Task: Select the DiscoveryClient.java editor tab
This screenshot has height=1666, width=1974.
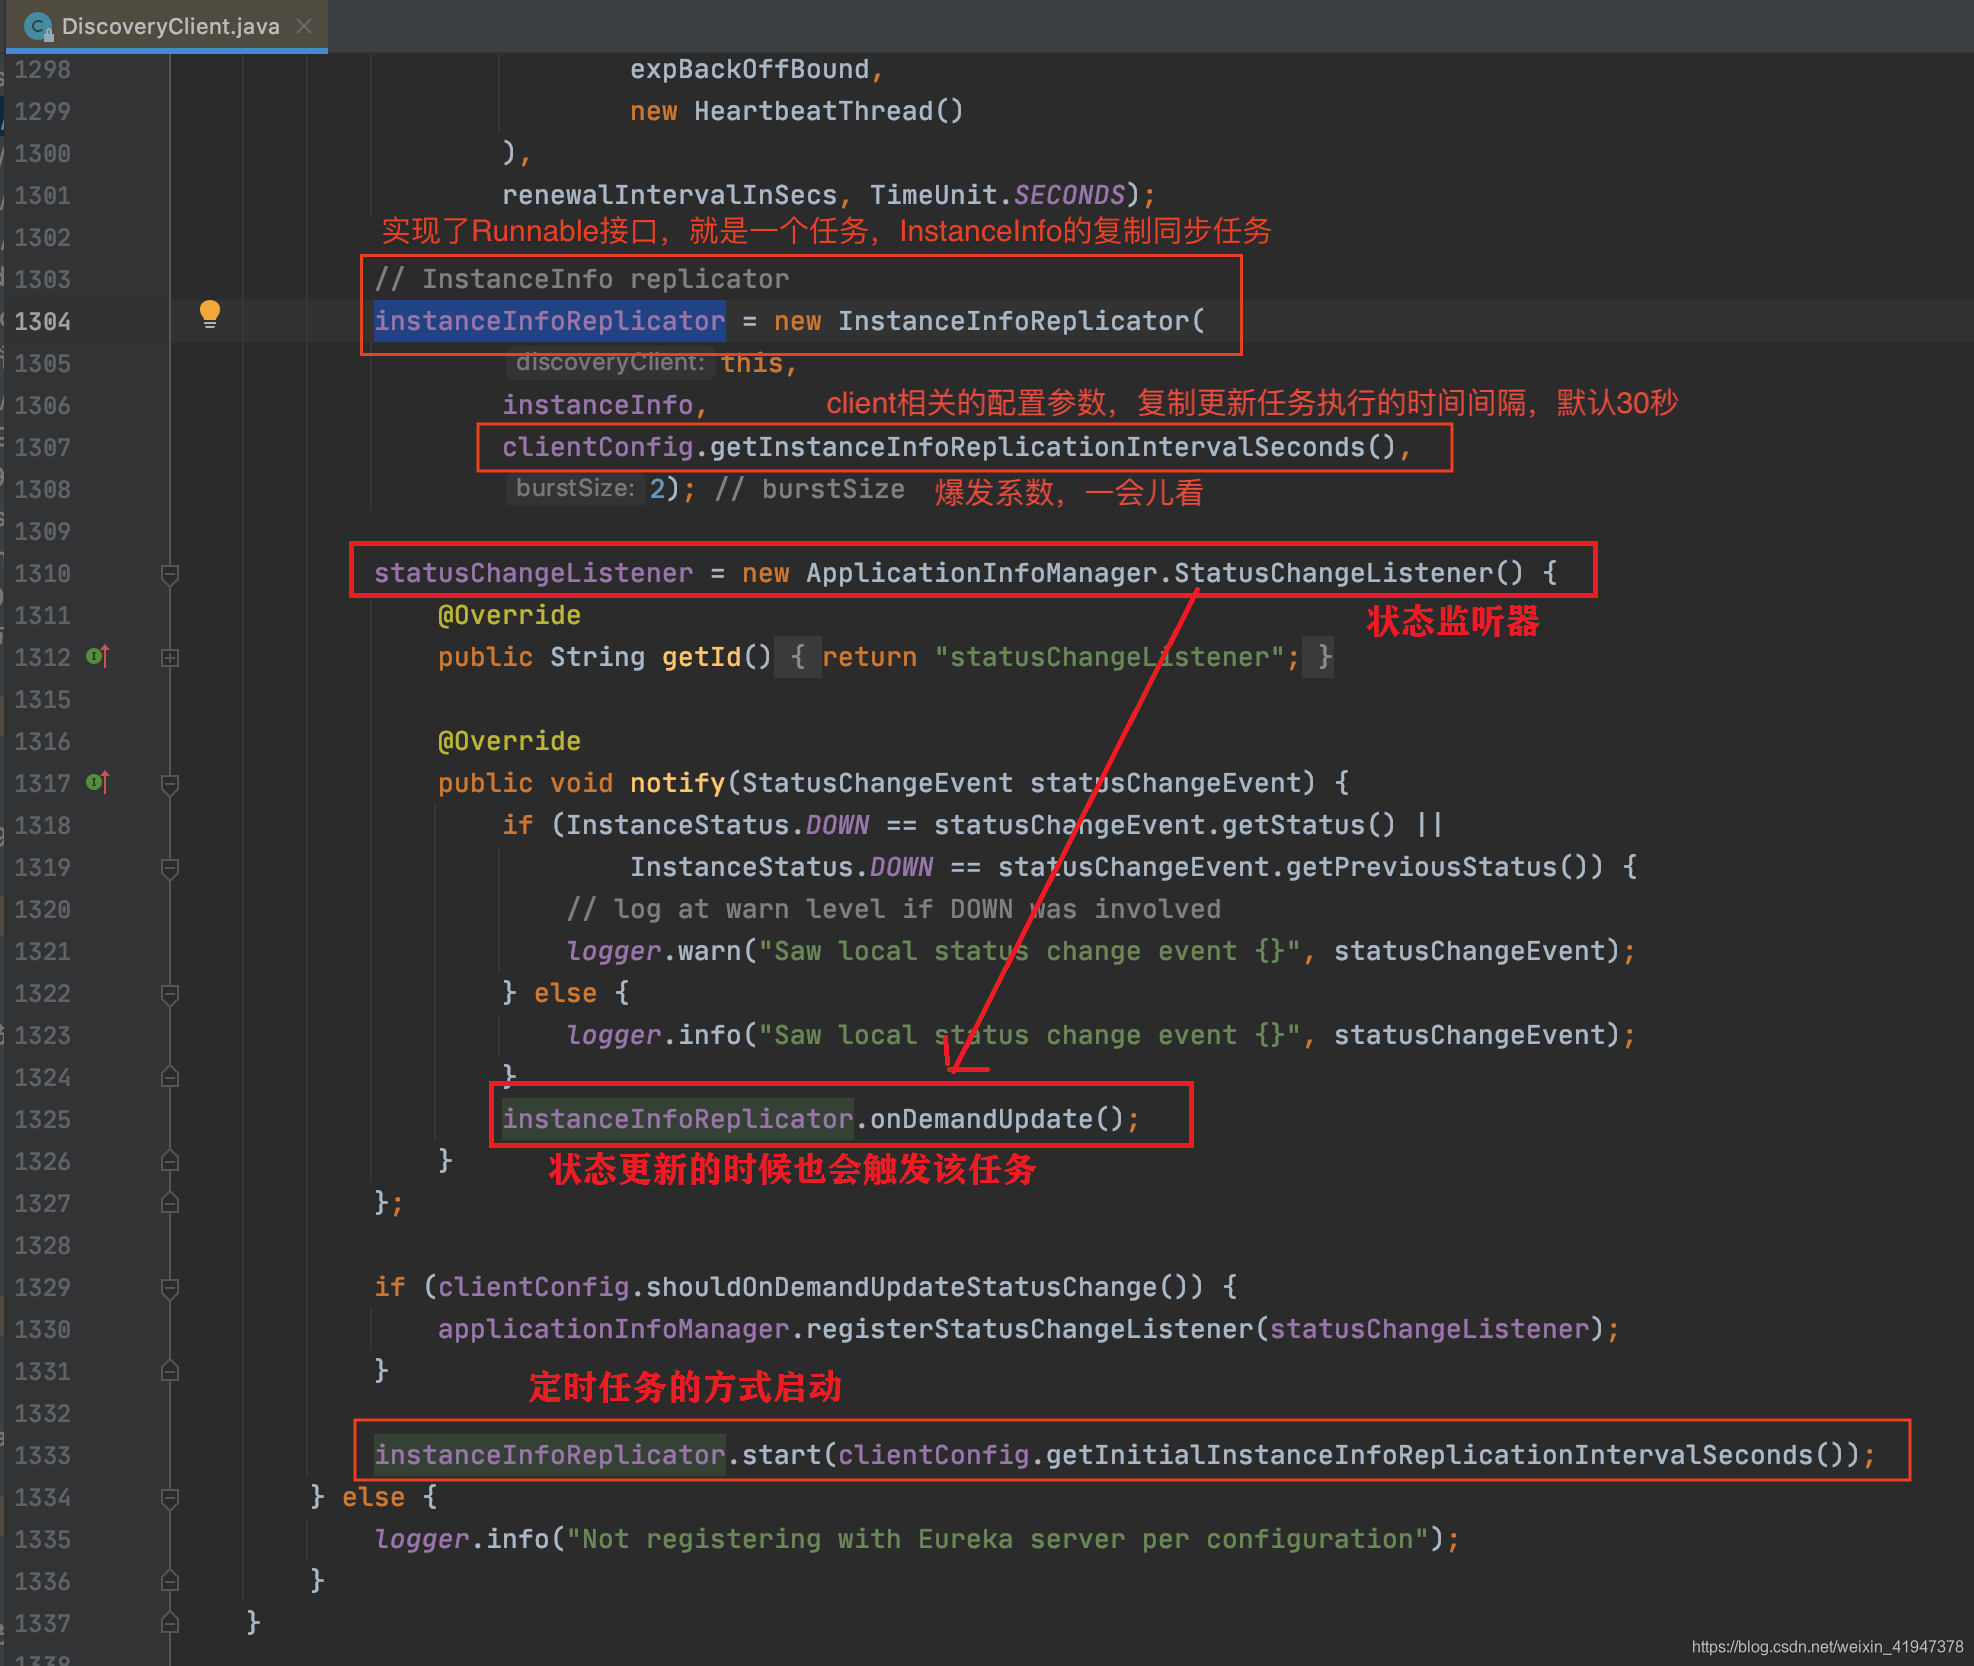Action: (x=170, y=26)
